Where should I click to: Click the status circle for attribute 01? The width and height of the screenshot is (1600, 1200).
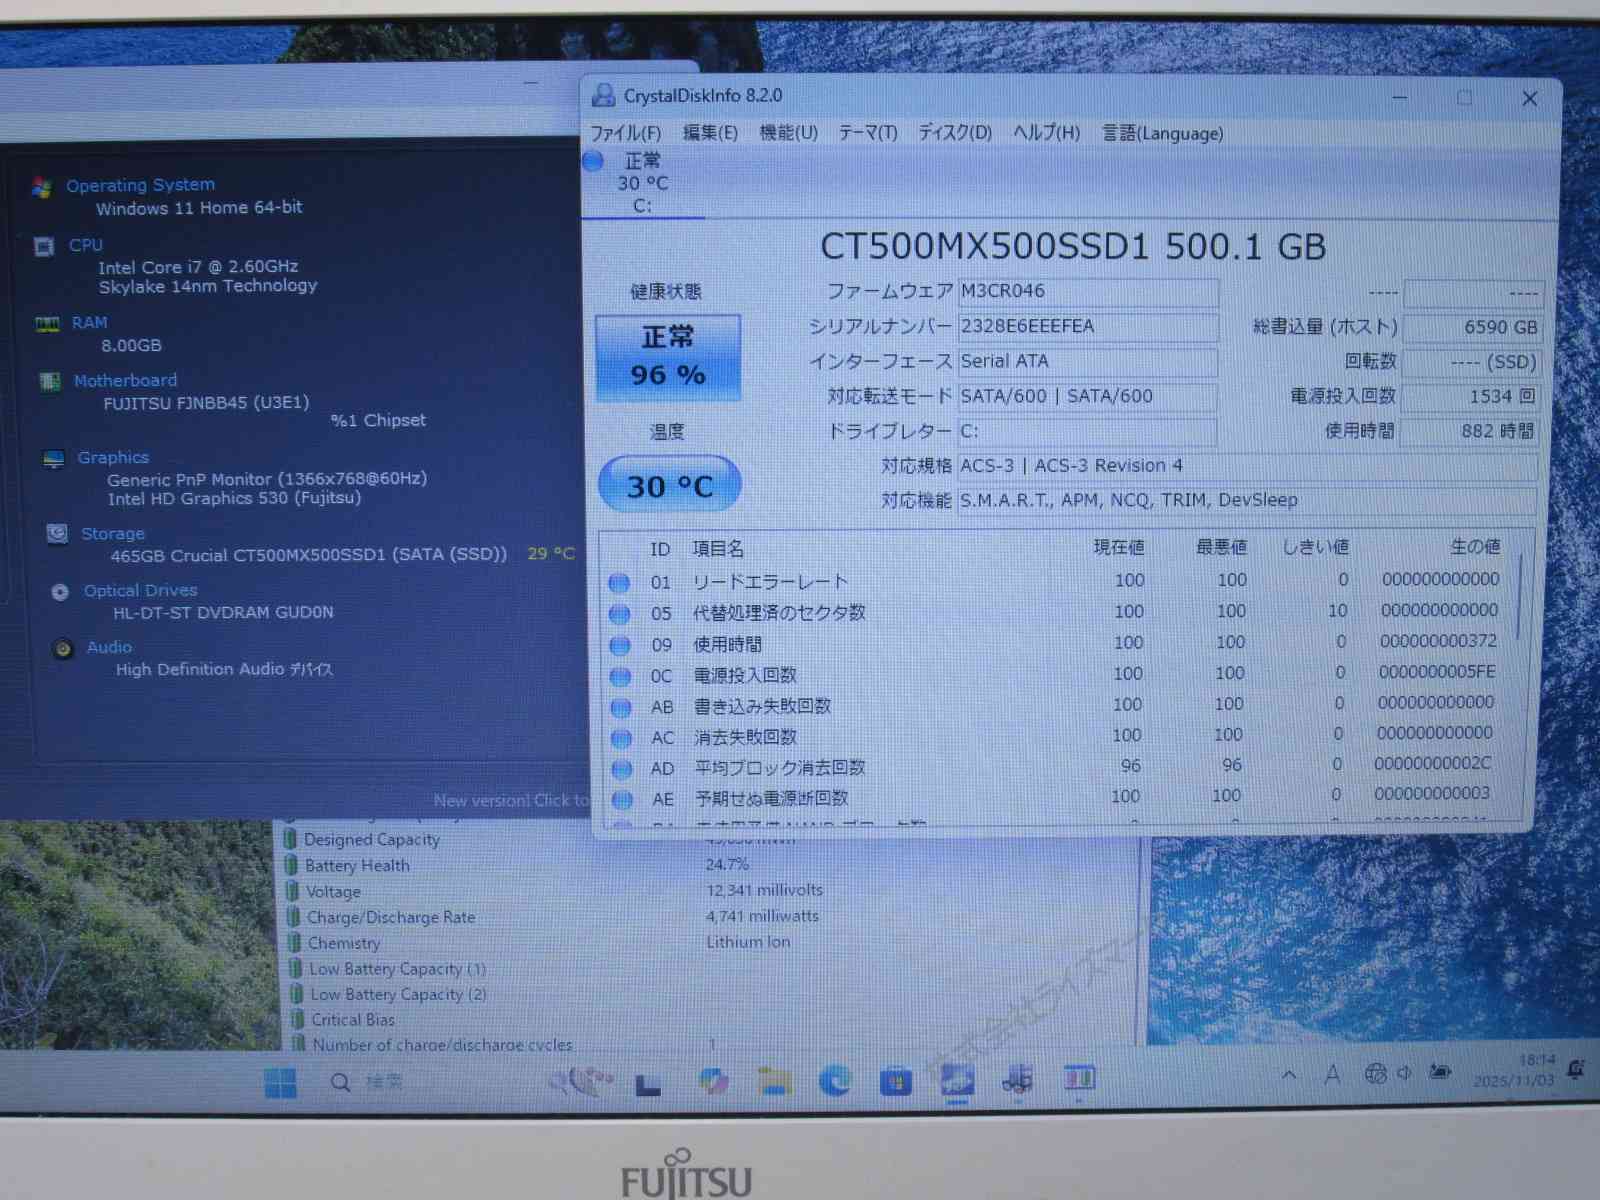(619, 582)
